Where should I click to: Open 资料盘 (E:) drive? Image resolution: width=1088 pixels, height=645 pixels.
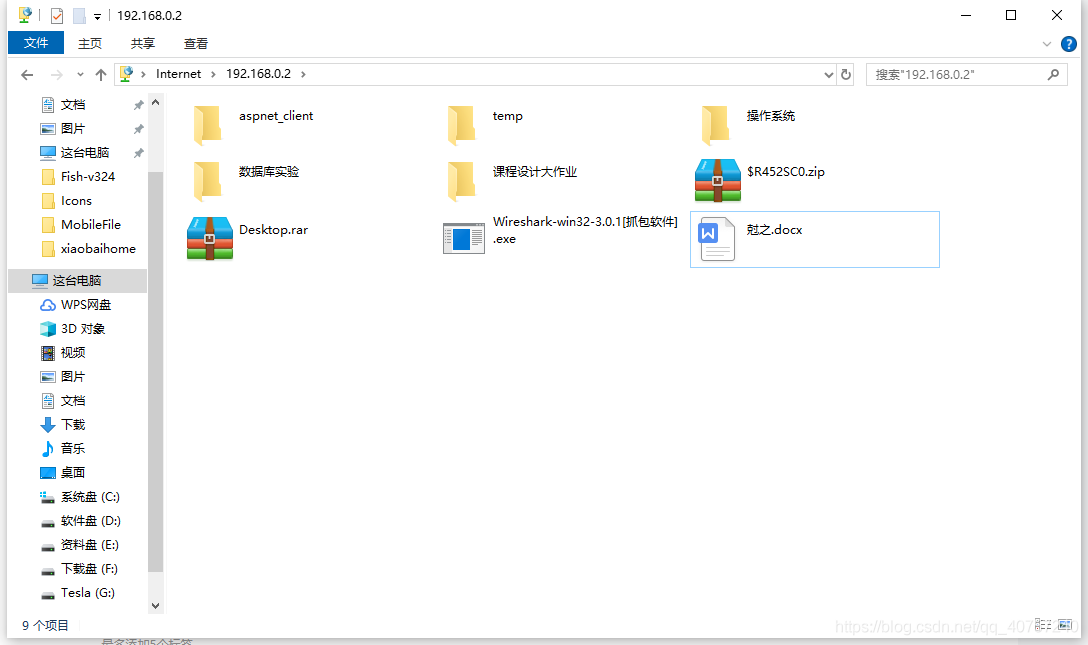click(80, 545)
